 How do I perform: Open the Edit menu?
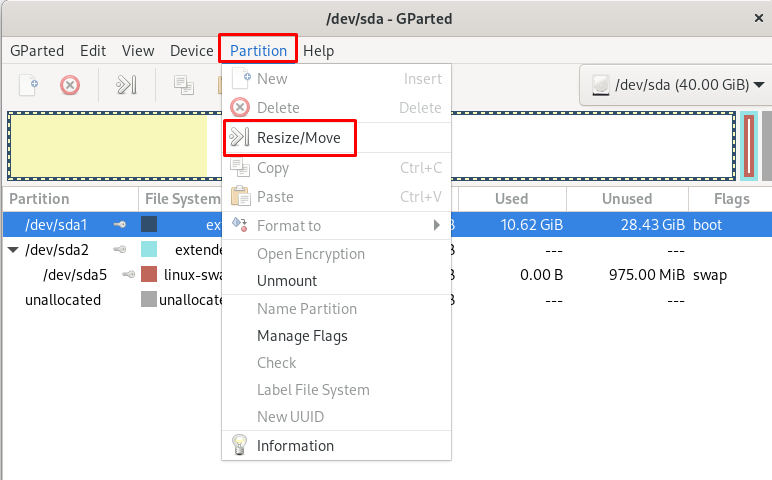tap(93, 51)
